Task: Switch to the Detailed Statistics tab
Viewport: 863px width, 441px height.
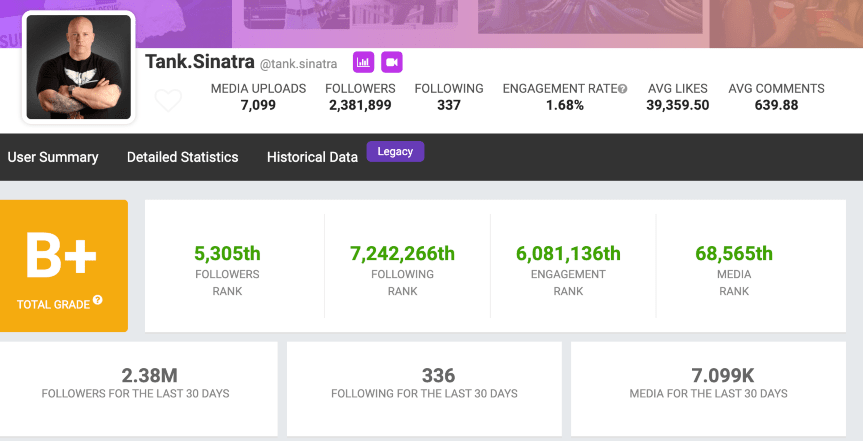Action: click(182, 157)
